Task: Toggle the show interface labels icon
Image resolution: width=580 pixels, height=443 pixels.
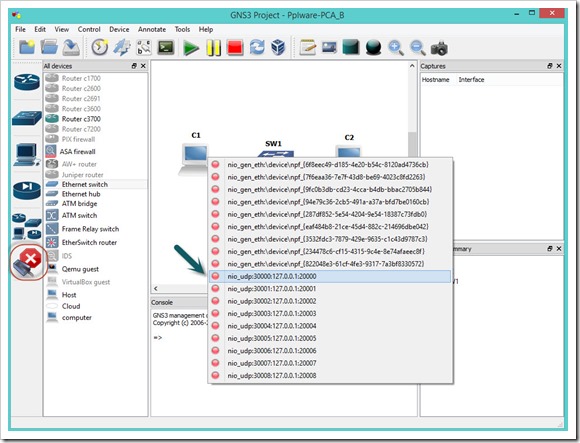Action: [144, 48]
